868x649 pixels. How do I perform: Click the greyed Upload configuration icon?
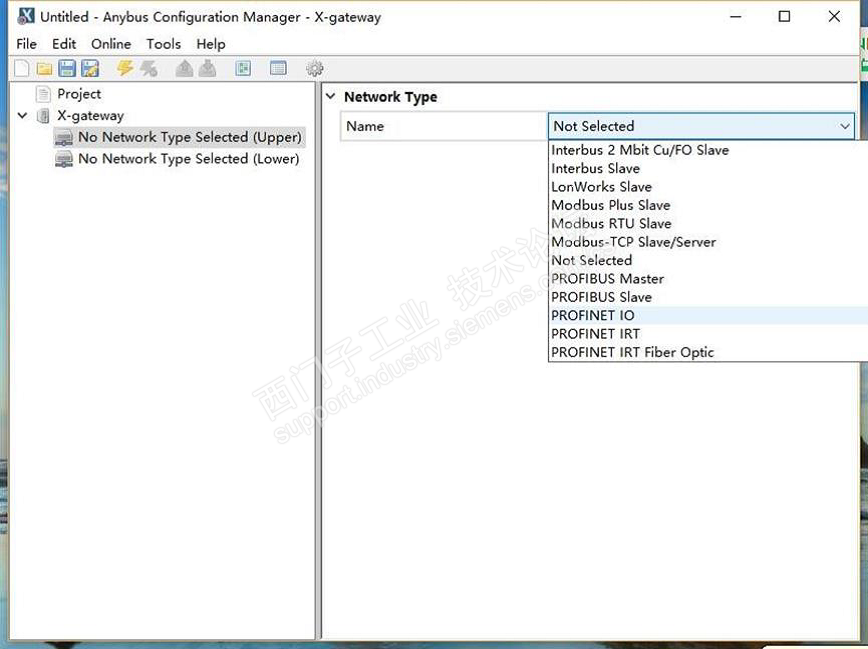tap(184, 69)
